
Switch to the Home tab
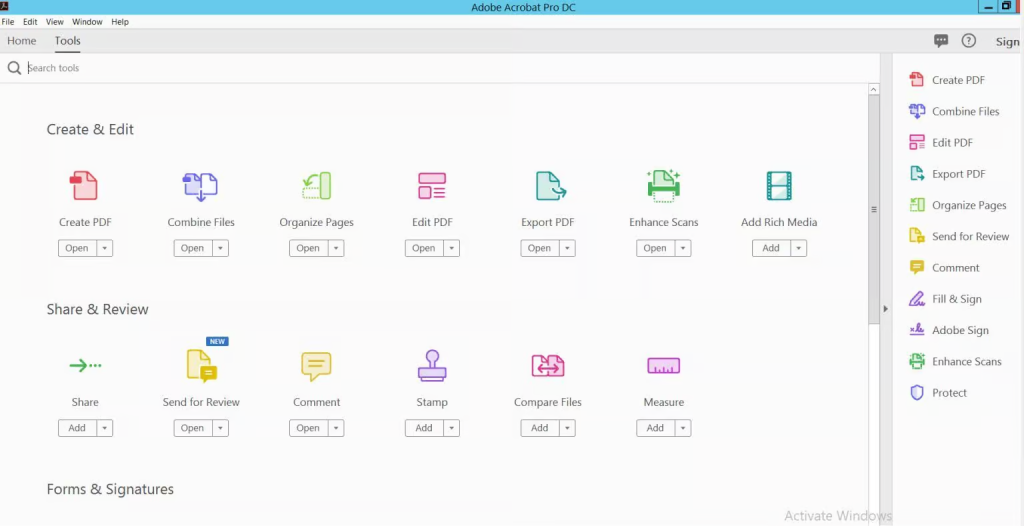coord(22,41)
